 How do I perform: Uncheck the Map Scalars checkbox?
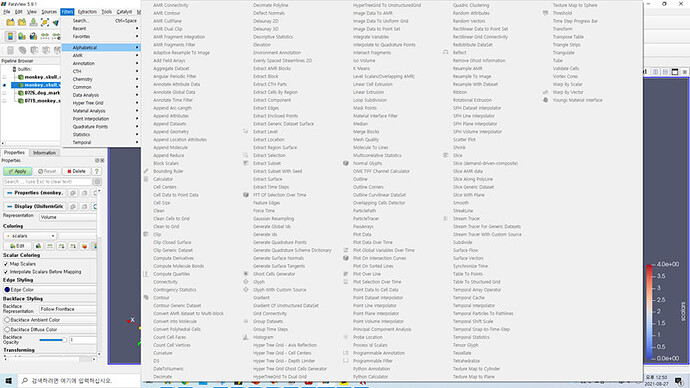point(6,264)
